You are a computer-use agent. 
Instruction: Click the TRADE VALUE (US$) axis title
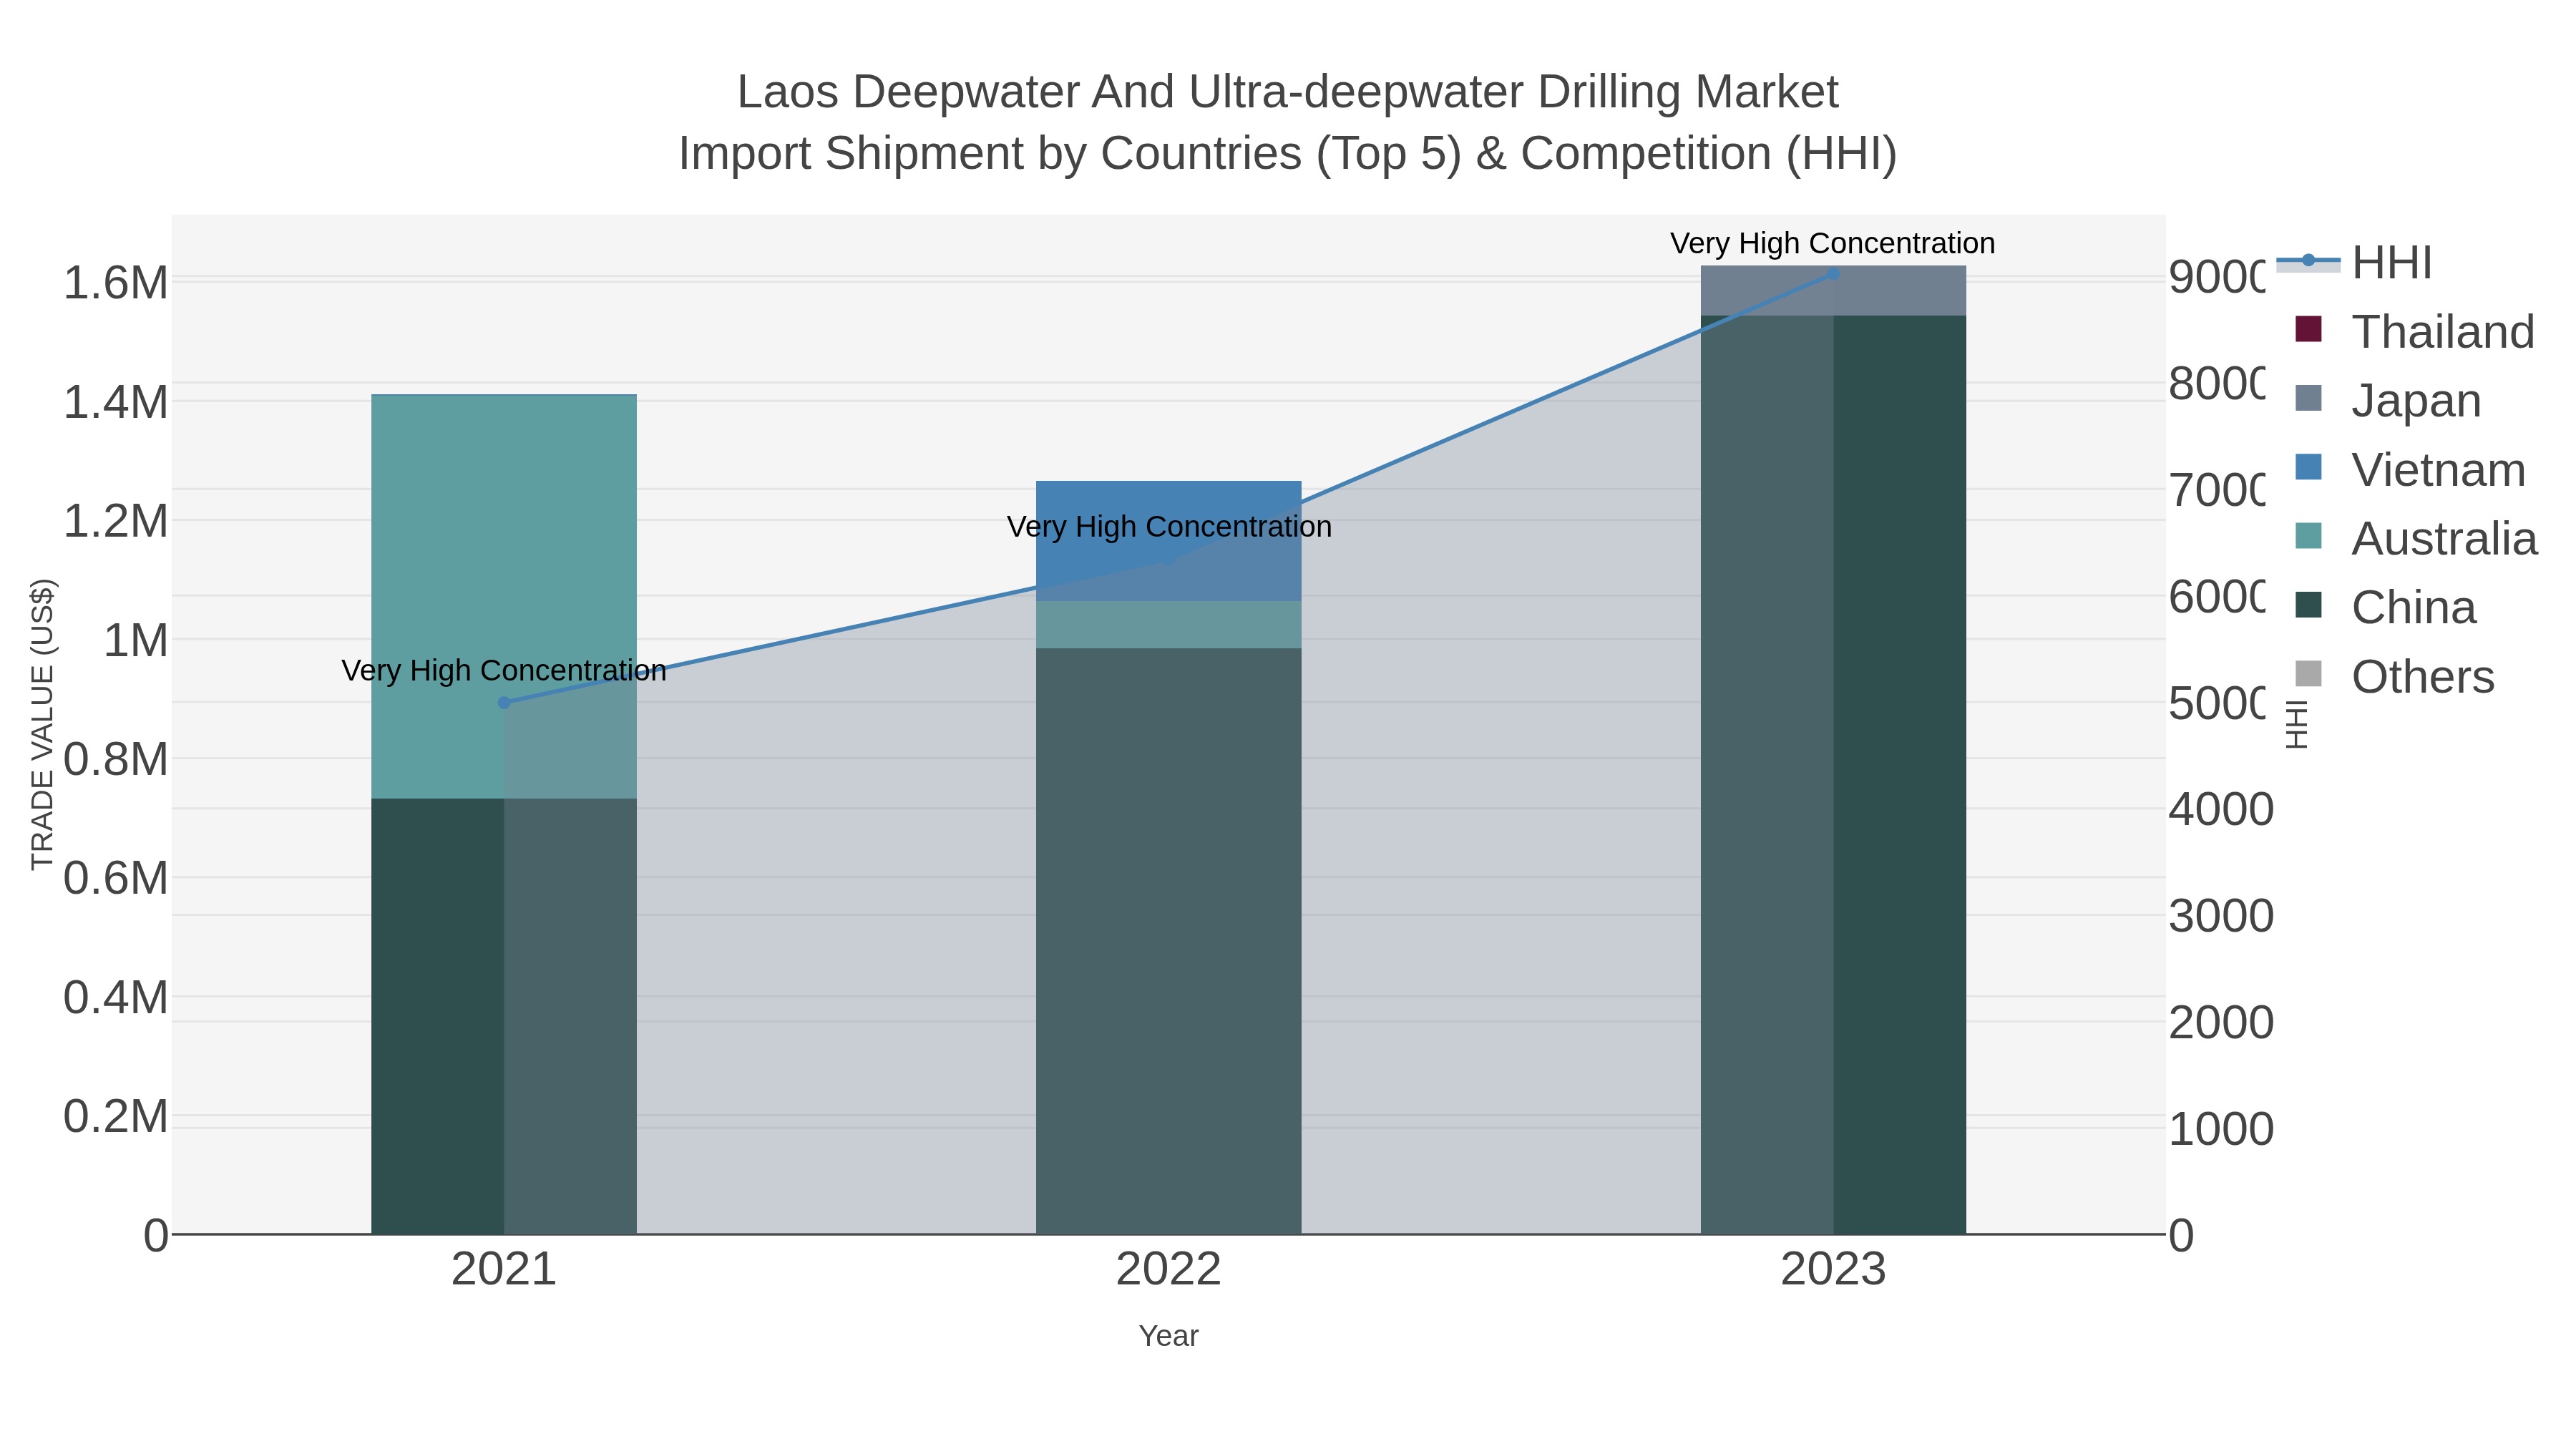(42, 724)
